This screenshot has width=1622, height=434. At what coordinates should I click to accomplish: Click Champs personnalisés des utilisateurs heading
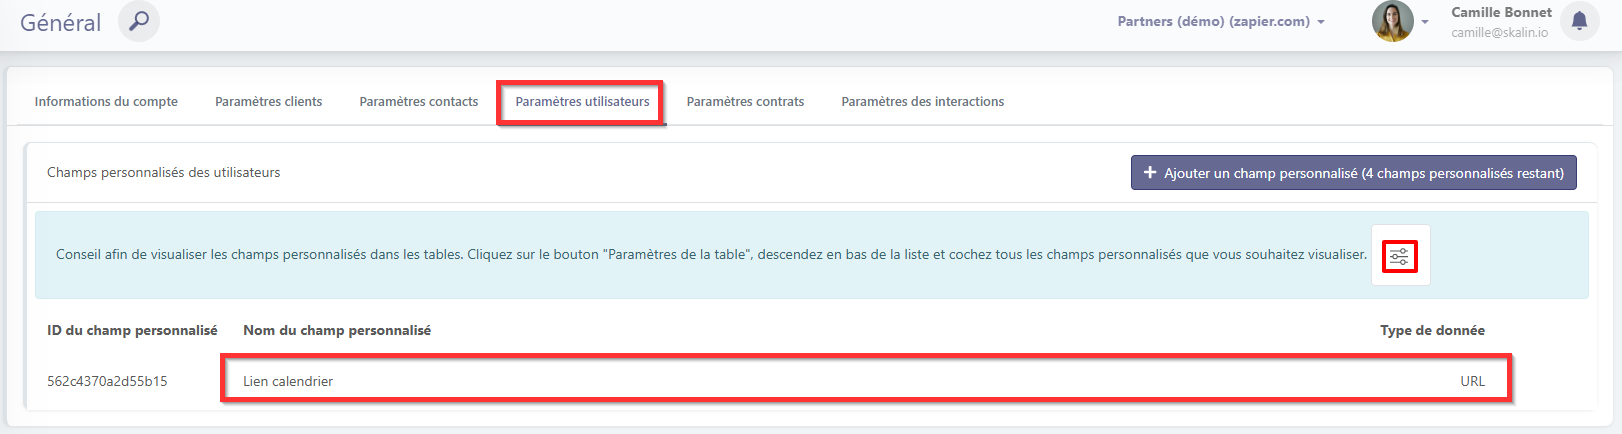163,173
